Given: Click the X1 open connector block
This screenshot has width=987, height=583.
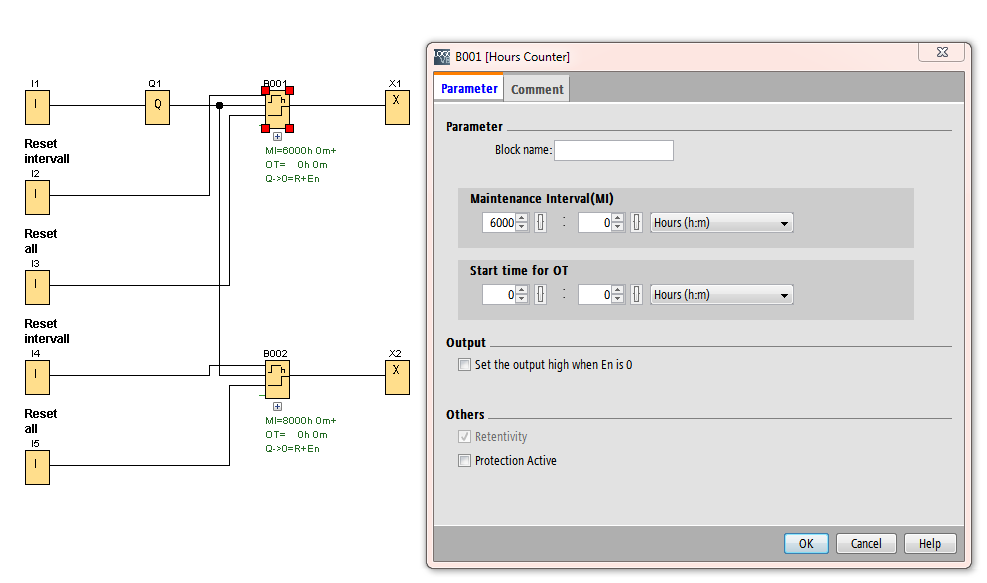Looking at the screenshot, I should (397, 106).
